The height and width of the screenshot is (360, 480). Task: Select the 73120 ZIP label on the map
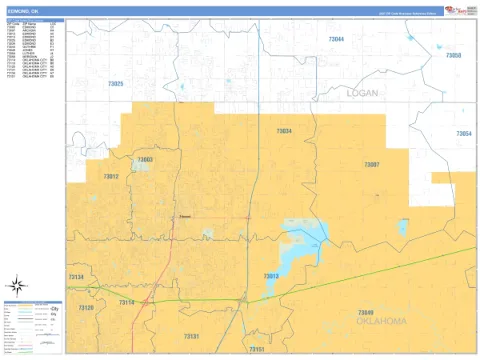point(86,308)
